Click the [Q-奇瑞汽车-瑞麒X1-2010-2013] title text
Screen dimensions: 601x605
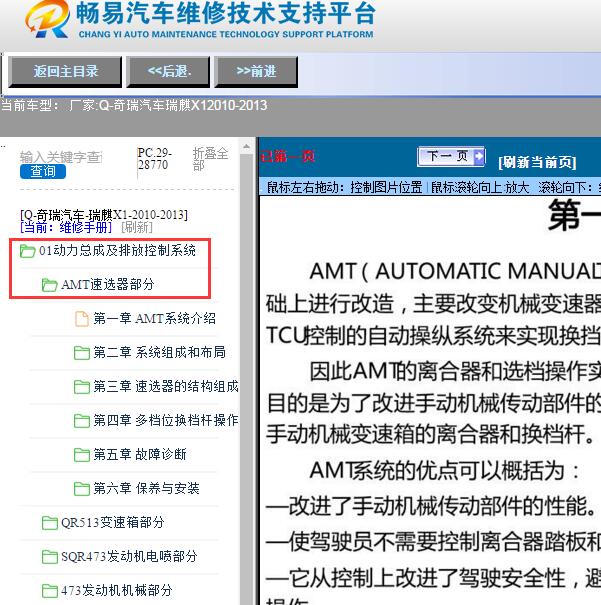[x=104, y=215]
